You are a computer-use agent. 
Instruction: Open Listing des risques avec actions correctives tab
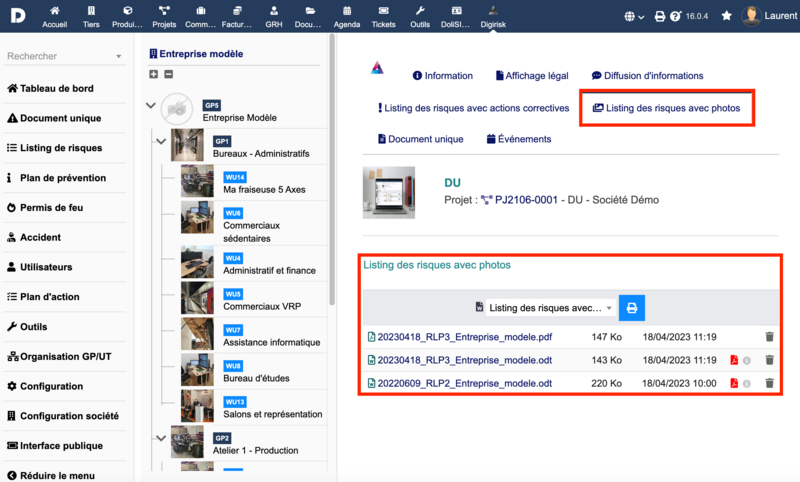[473, 108]
